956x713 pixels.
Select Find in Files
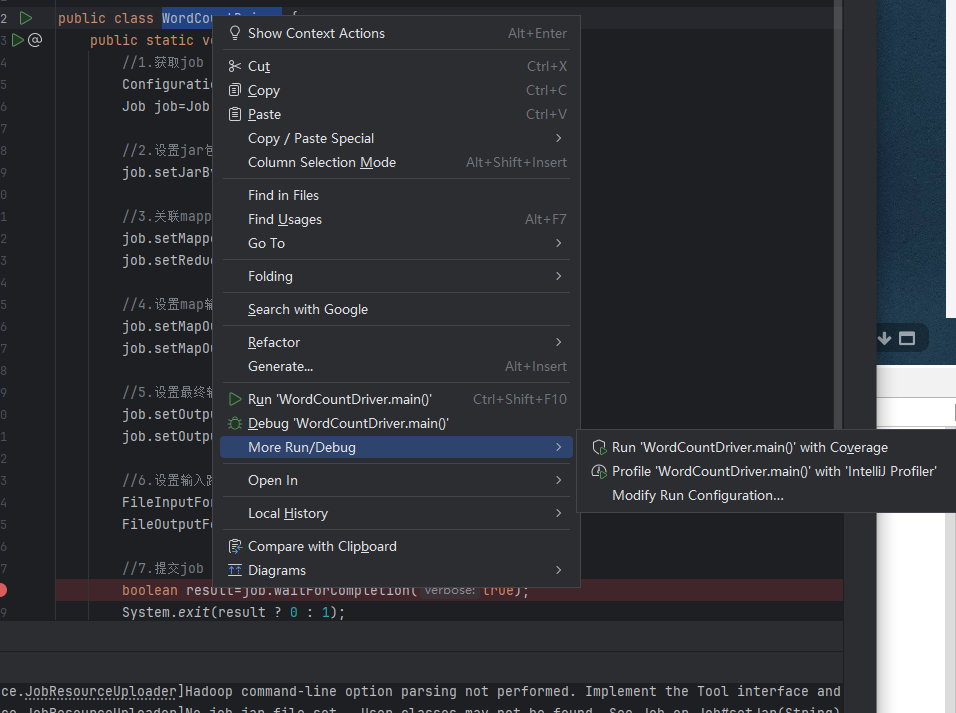tap(396, 195)
